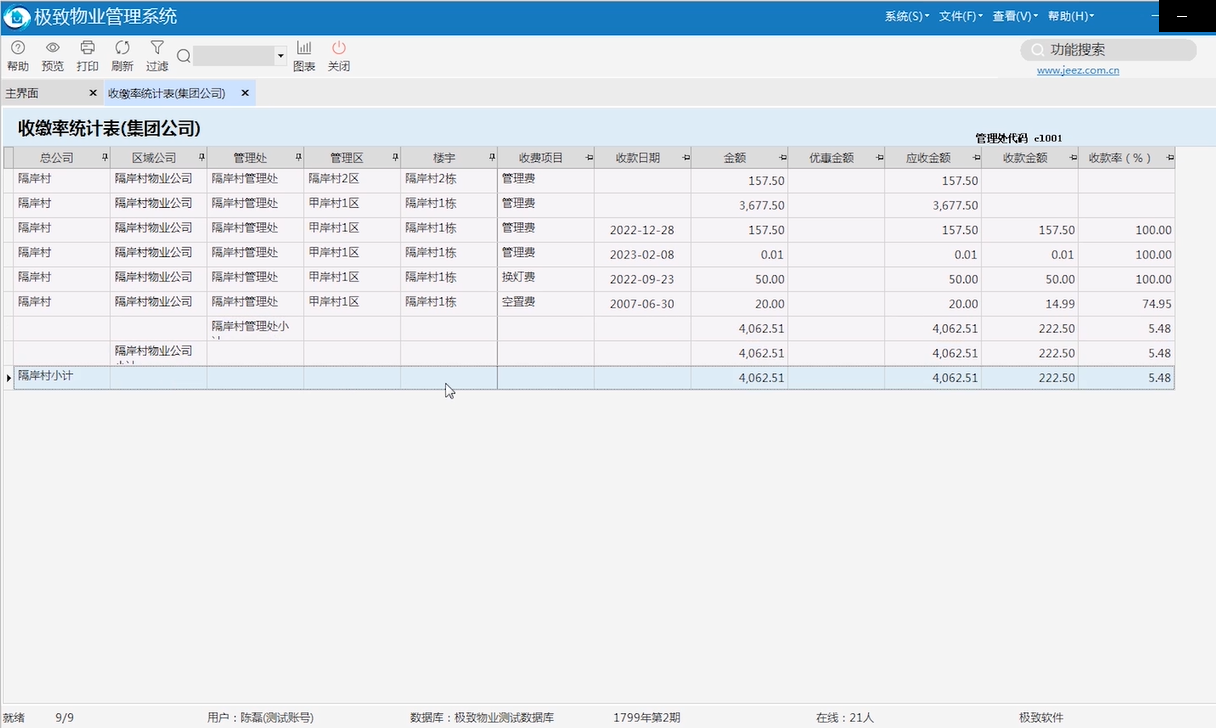Image resolution: width=1216 pixels, height=728 pixels.
Task: Click the toolbar search text box
Action: (x=234, y=56)
